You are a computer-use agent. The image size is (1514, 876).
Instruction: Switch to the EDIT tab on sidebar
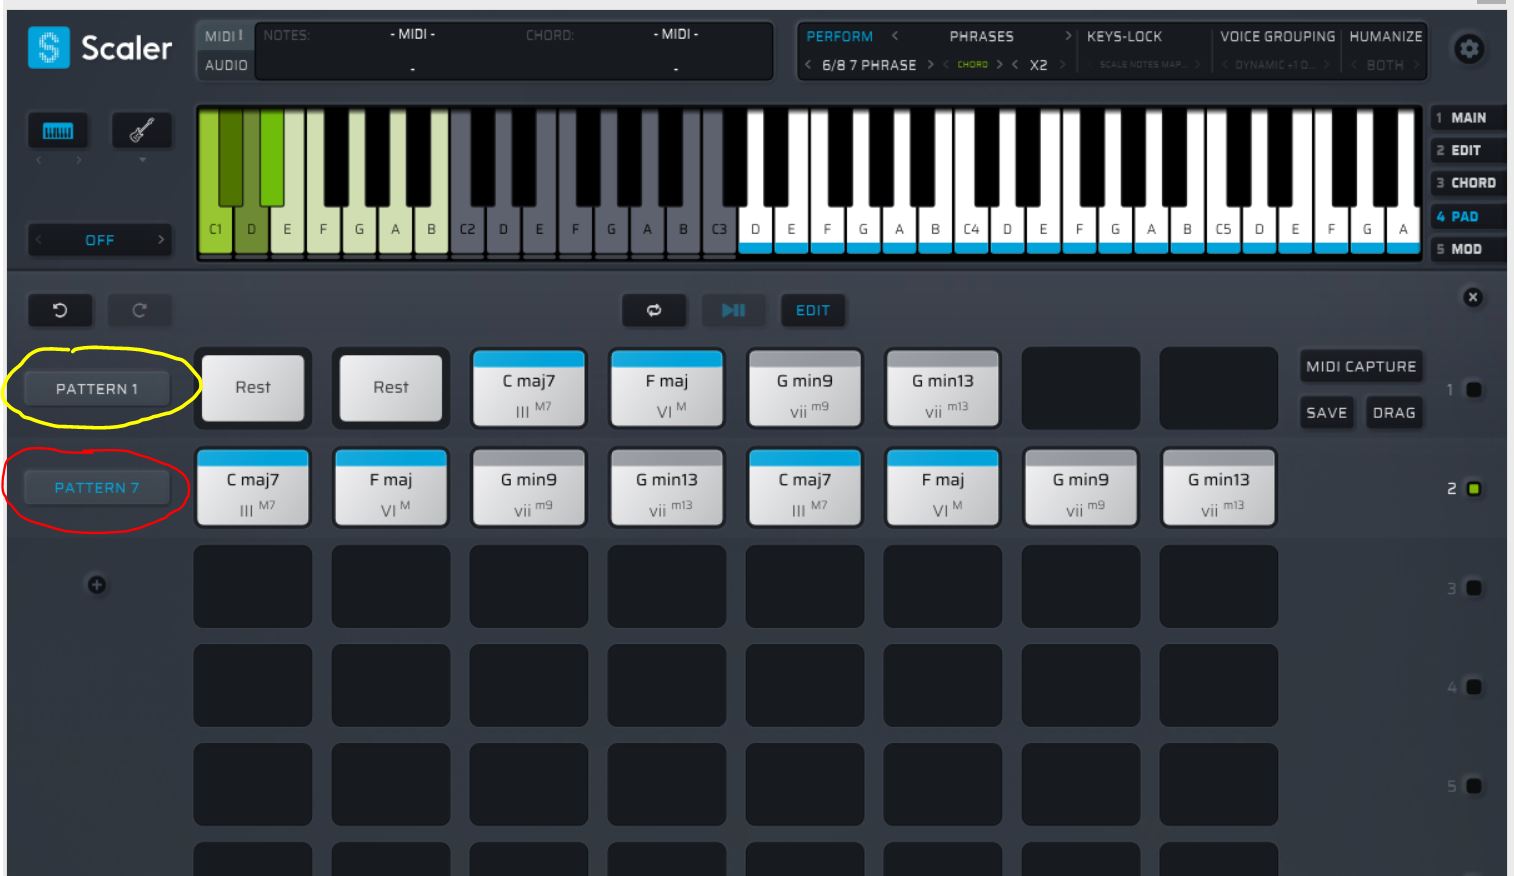coord(1467,151)
